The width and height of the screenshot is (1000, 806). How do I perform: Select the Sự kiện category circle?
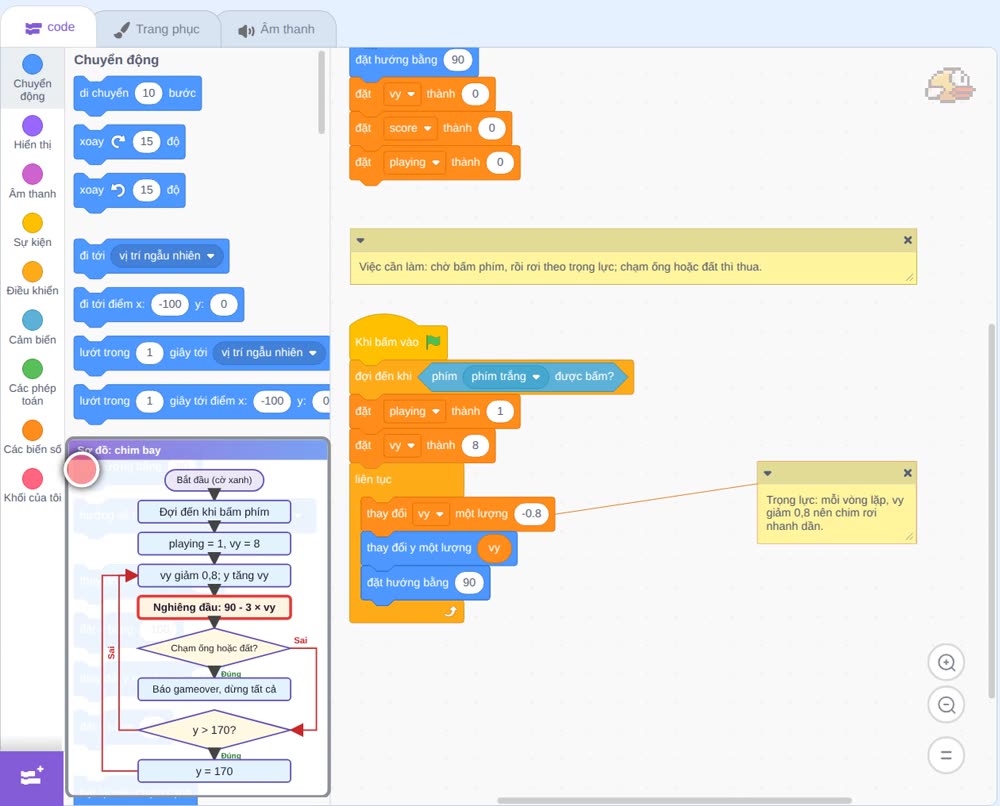(x=33, y=223)
